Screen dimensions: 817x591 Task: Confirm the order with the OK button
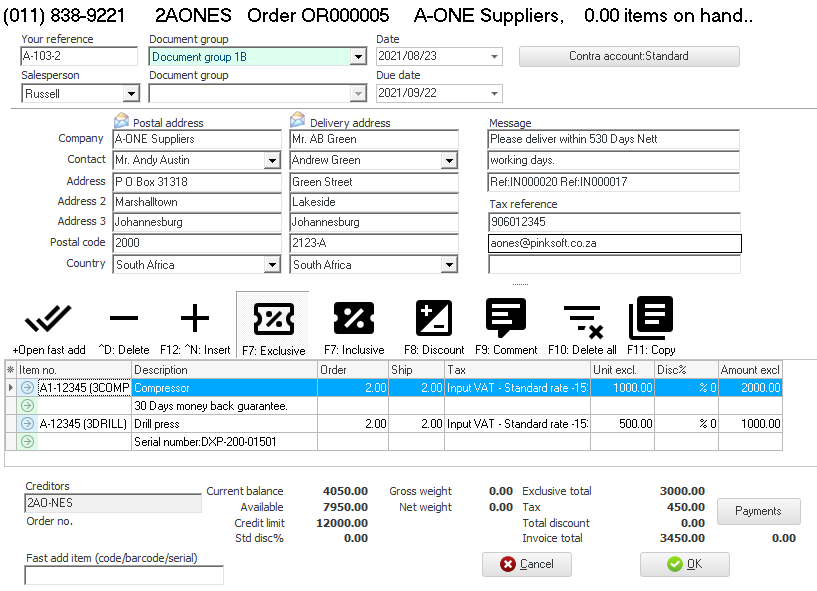(684, 564)
